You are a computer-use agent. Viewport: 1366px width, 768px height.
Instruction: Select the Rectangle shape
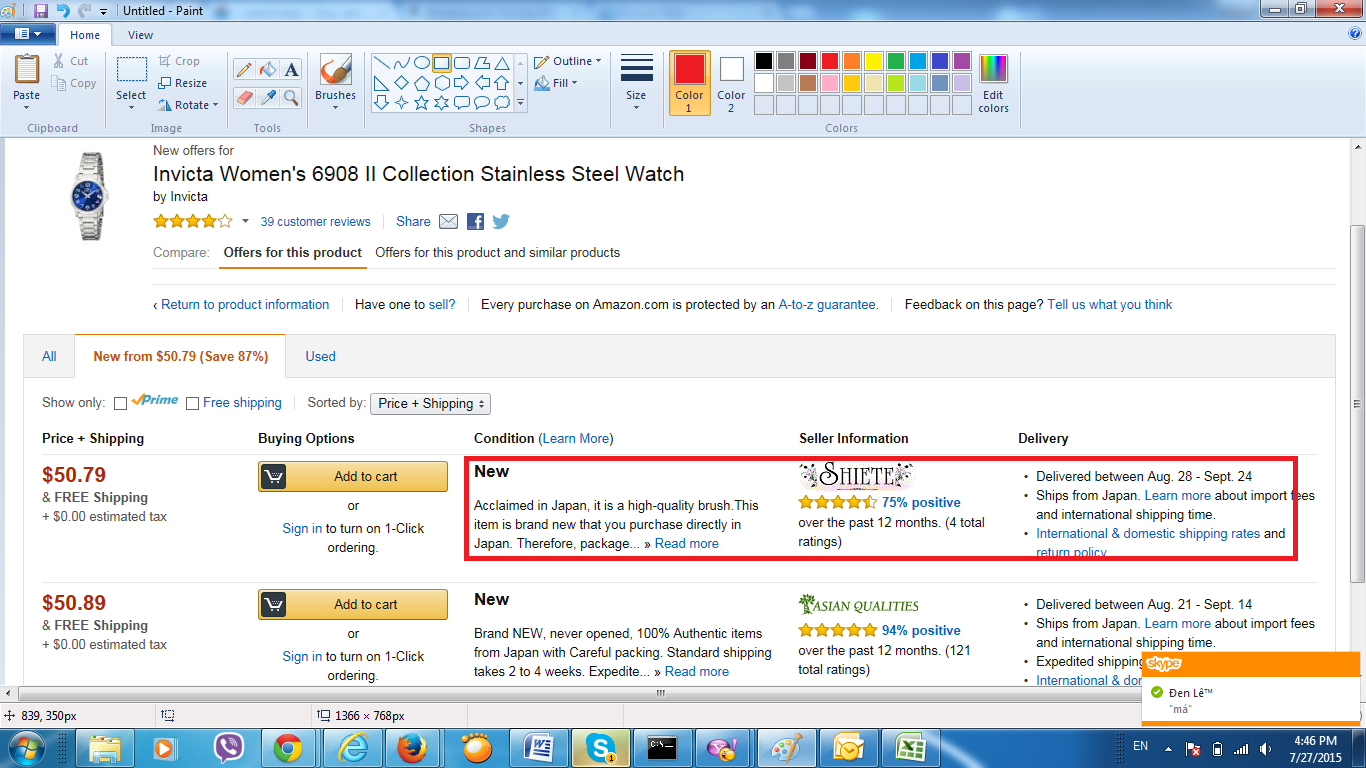pos(441,62)
